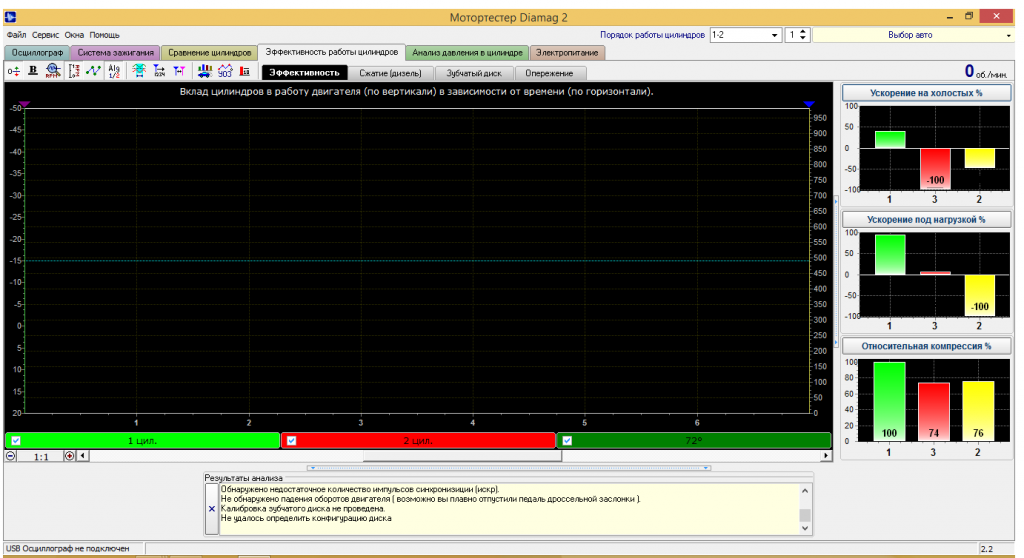Collapse the right bar chart panel via splitter
Image resolution: width=1024 pixels, height=558 pixels.
(x=837, y=271)
